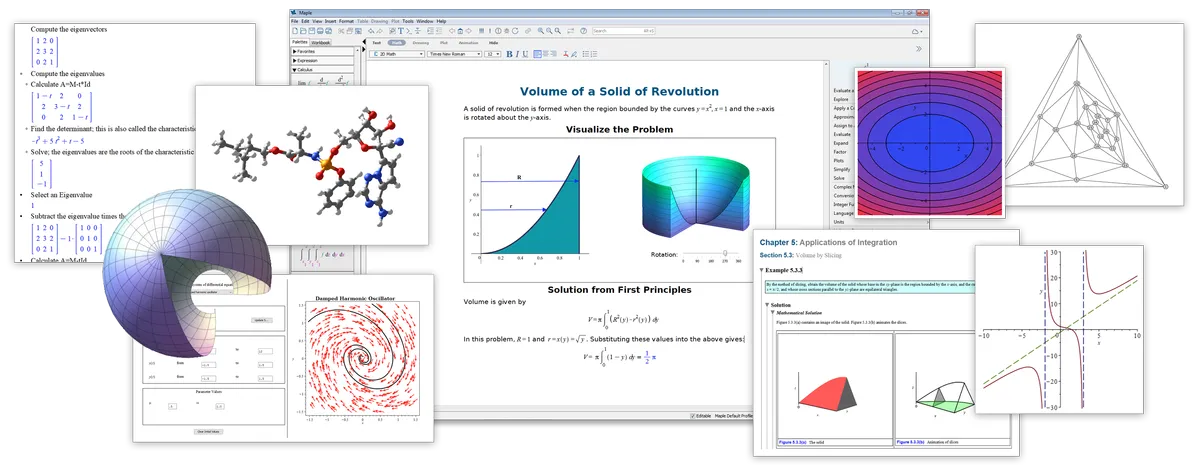Click the double-chevron context panel collapse icon
Screen dimensions: 1200x465
(x=918, y=47)
